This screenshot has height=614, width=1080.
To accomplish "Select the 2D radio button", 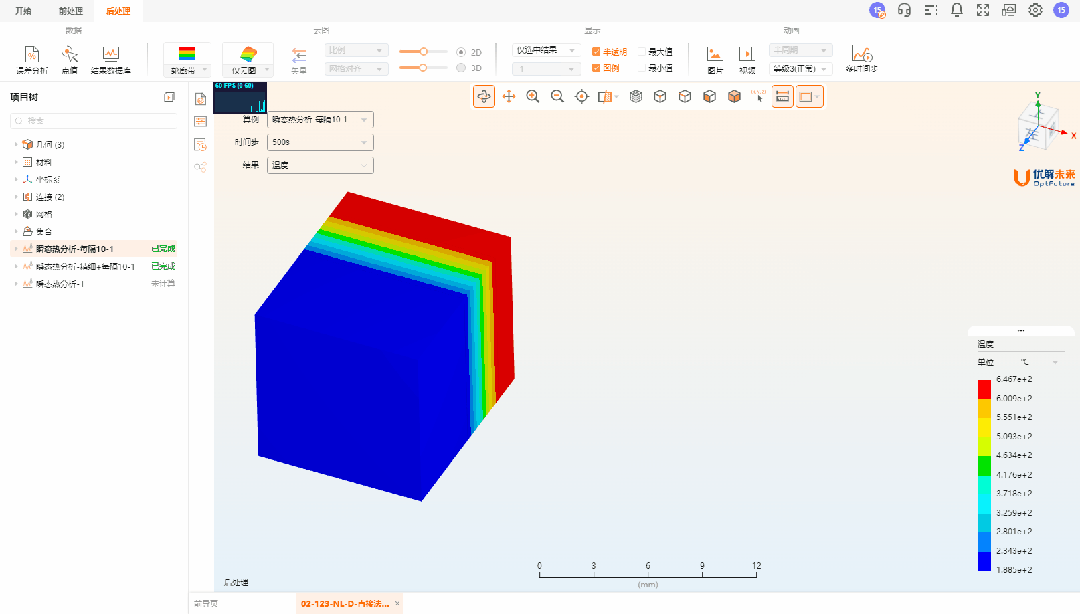I will coord(461,52).
